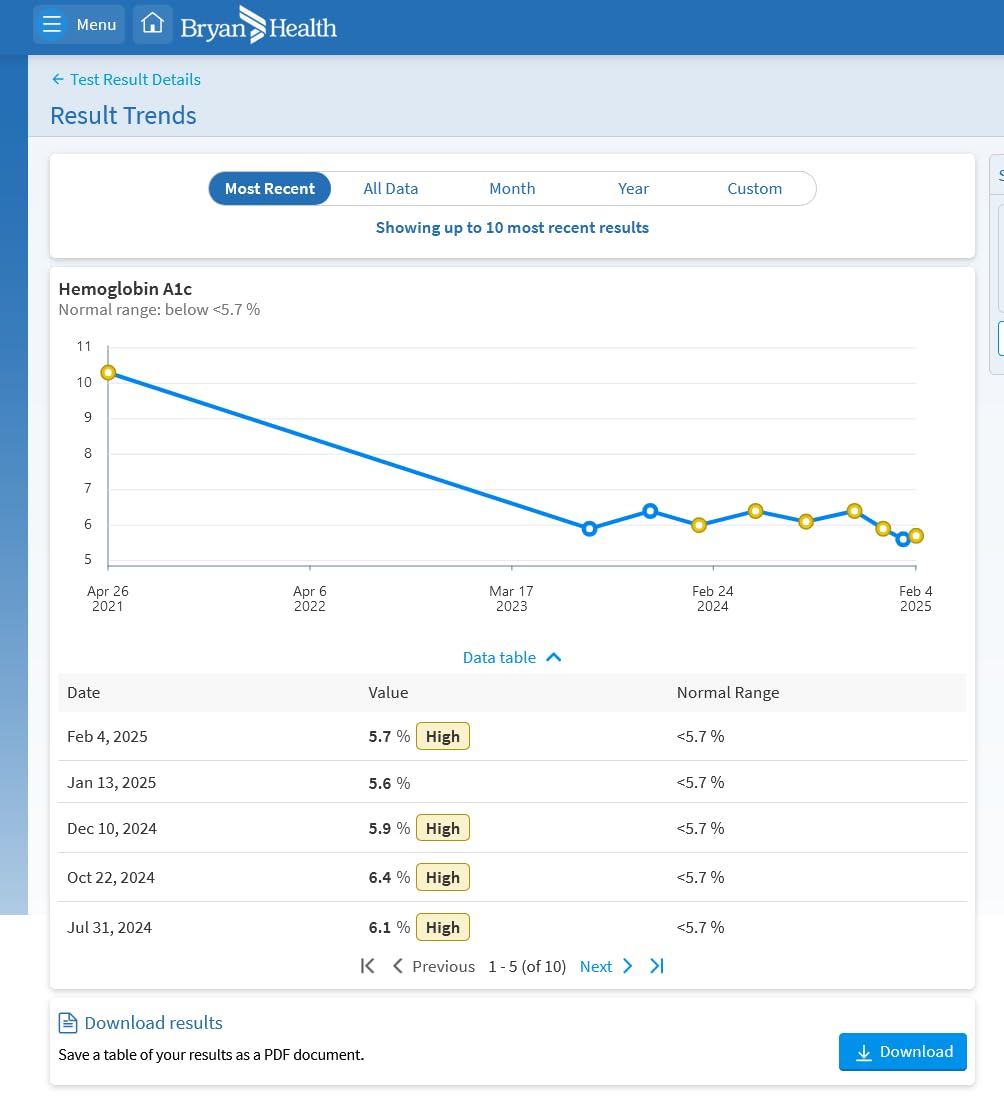The image size is (1004, 1099).
Task: Click the Normal Range column header
Action: point(728,692)
